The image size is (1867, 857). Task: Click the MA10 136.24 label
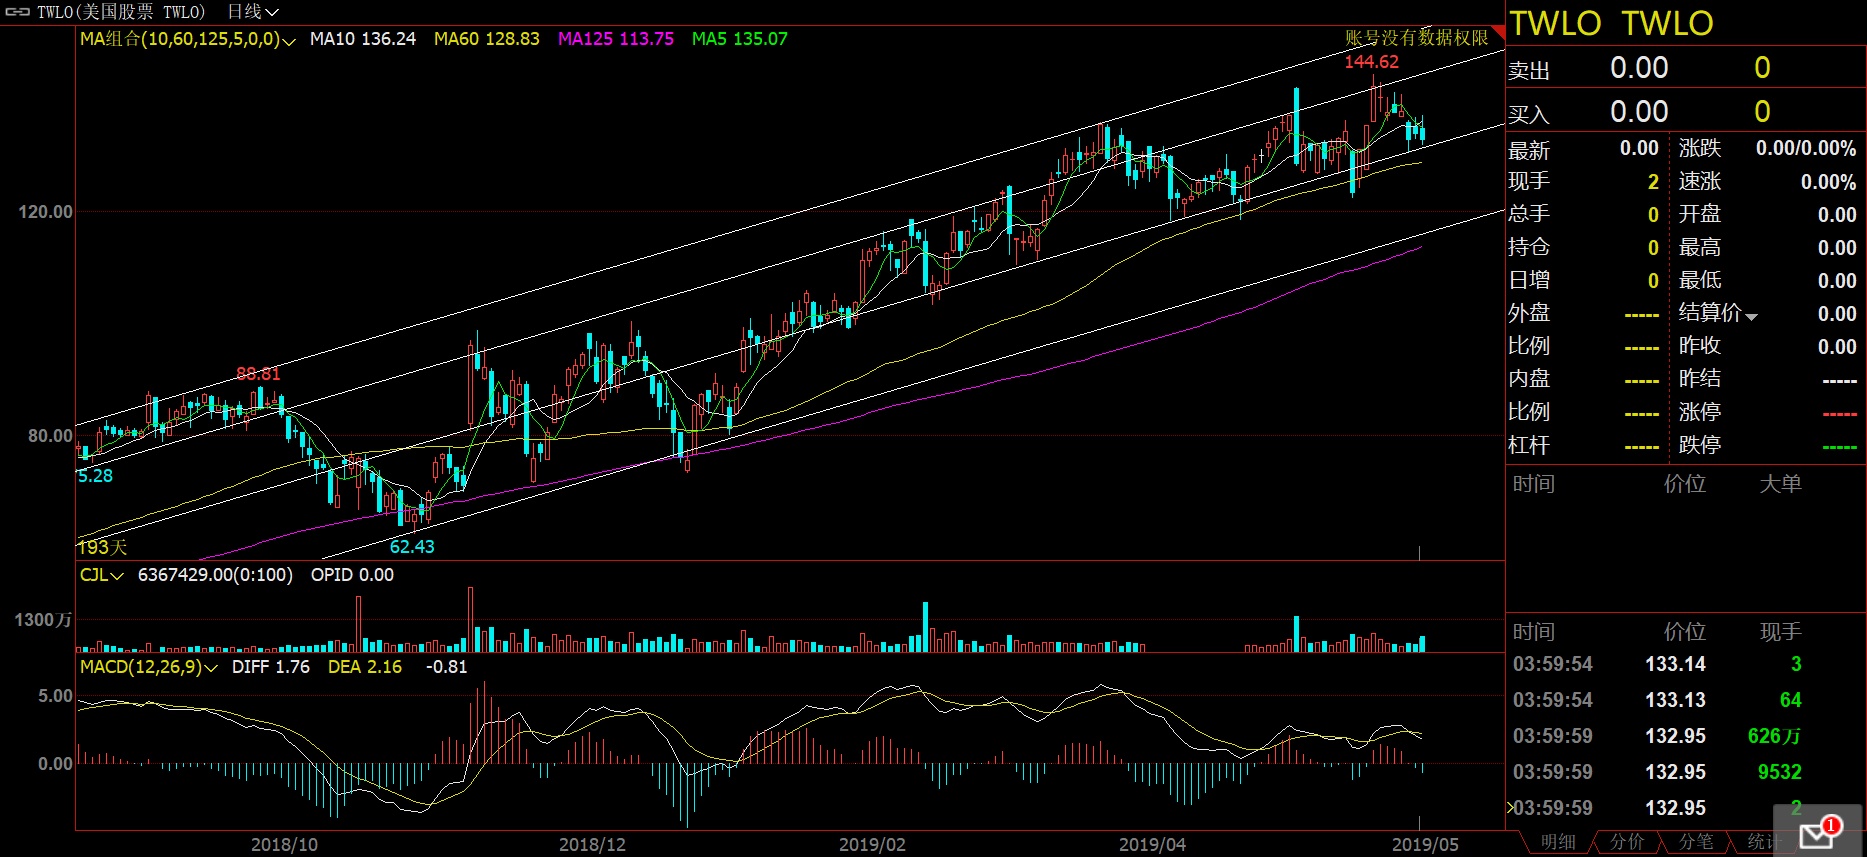pos(363,39)
